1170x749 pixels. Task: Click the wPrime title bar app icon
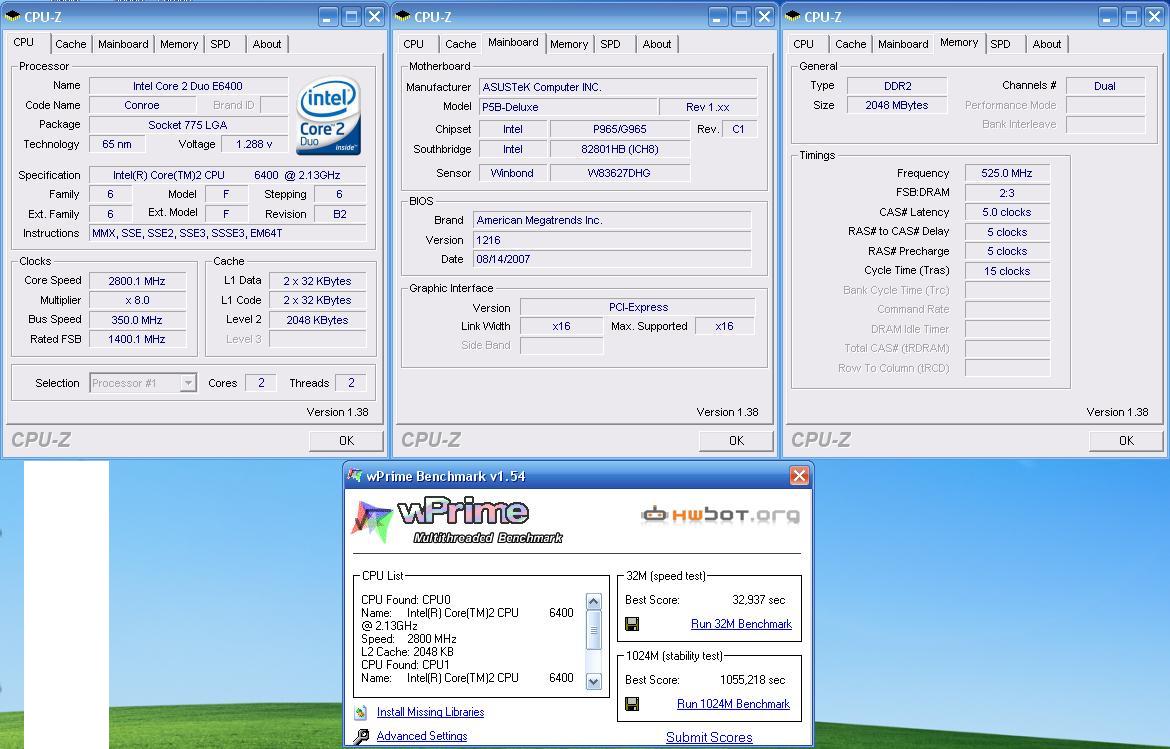(x=355, y=476)
